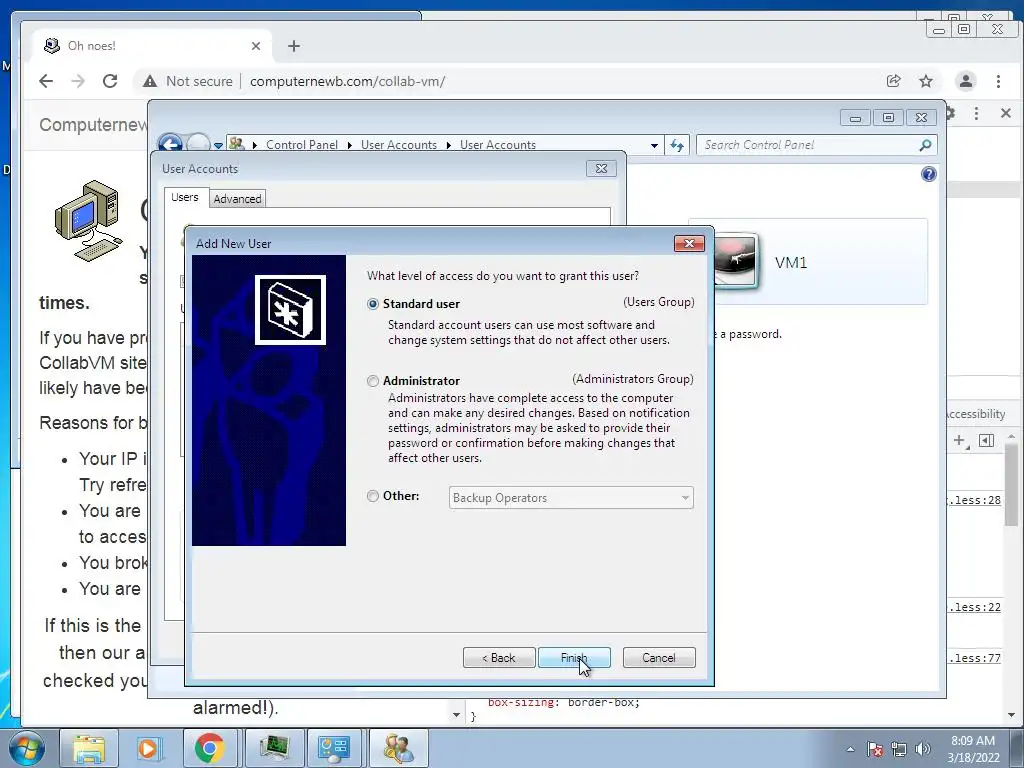1024x768 pixels.
Task: Click the Not secure warning icon
Action: click(x=150, y=81)
